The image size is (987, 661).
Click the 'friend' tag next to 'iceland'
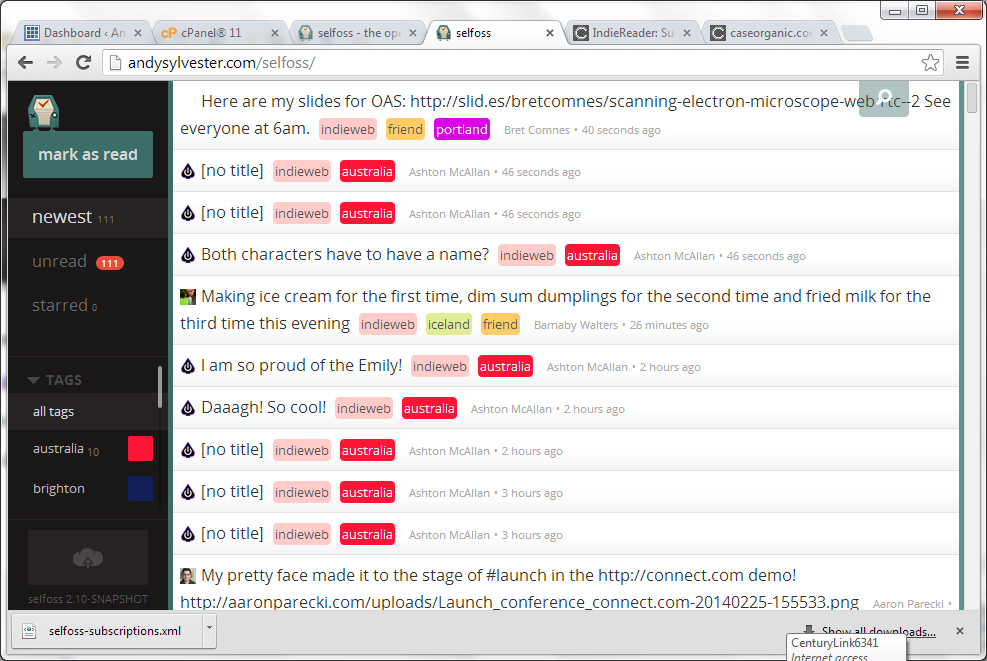point(500,324)
